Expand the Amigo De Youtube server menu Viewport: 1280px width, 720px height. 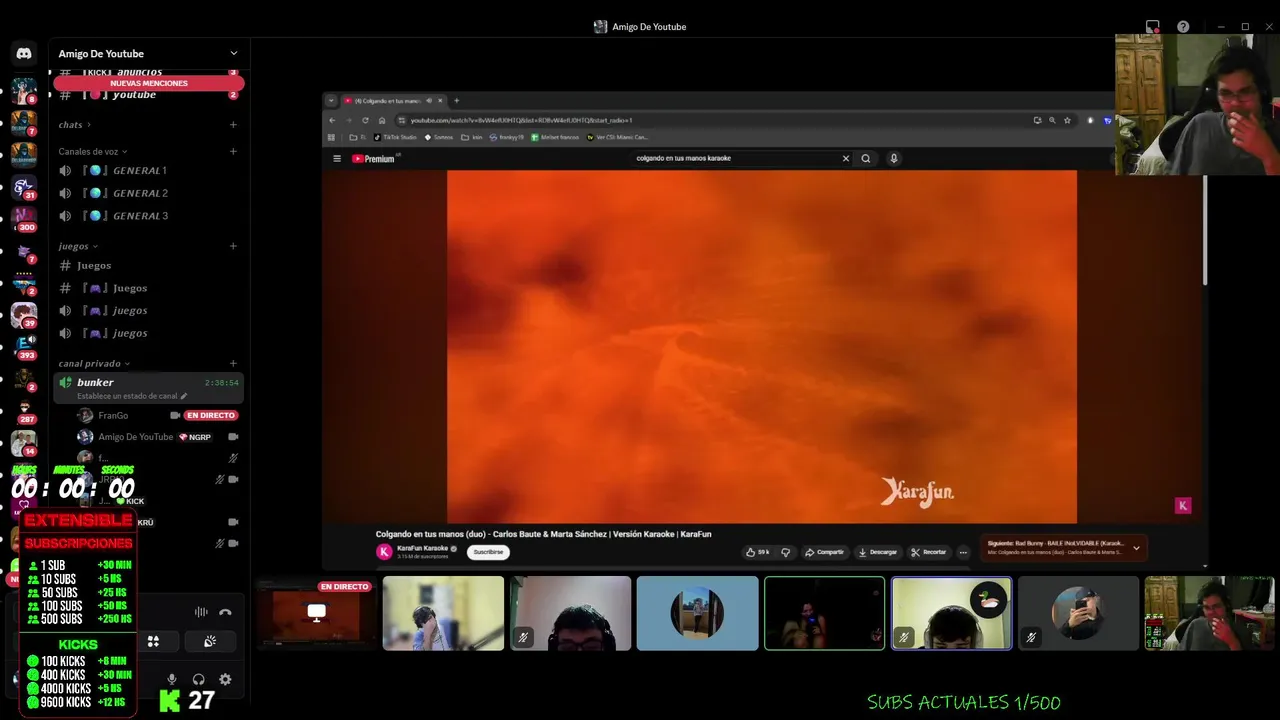click(233, 54)
